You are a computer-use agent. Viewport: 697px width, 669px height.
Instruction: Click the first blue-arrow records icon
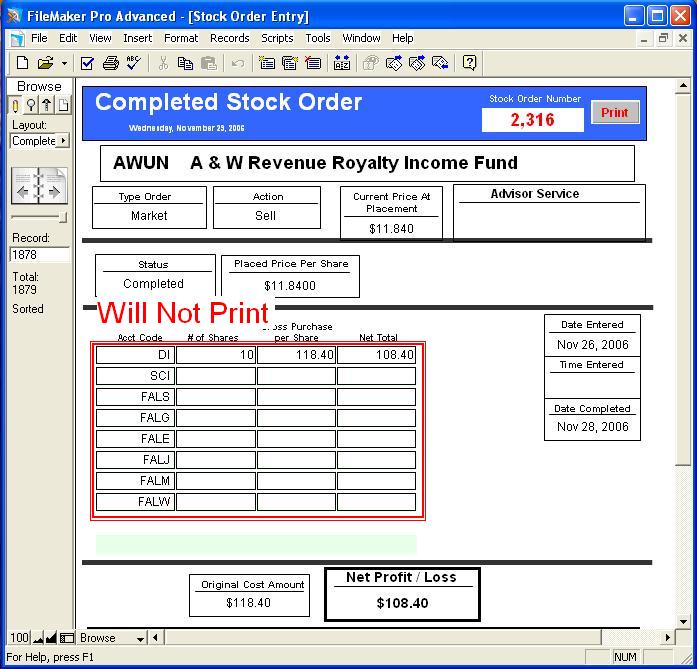394,63
